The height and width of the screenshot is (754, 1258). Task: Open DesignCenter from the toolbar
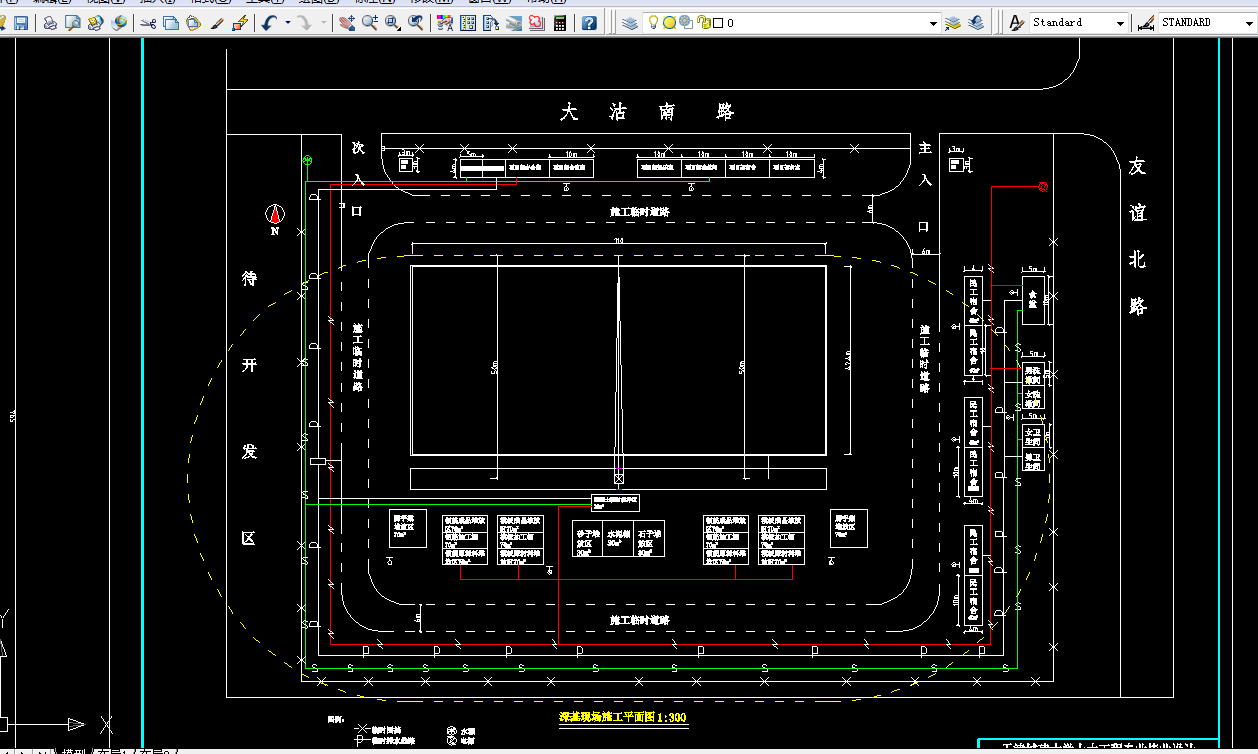coord(467,23)
